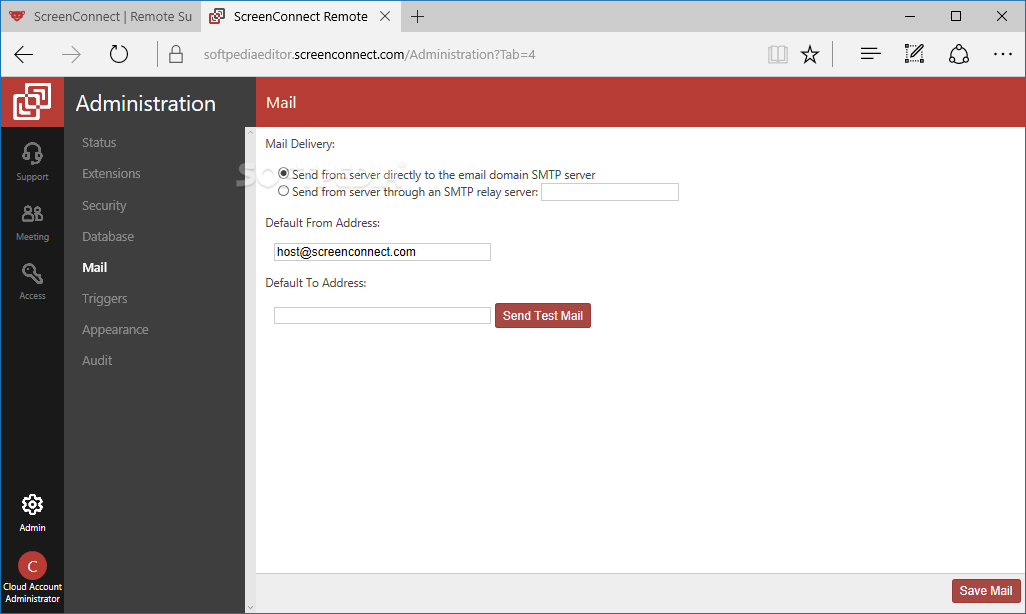Click the 'Mail' heading in the red bar
The width and height of the screenshot is (1026, 614).
click(x=281, y=103)
